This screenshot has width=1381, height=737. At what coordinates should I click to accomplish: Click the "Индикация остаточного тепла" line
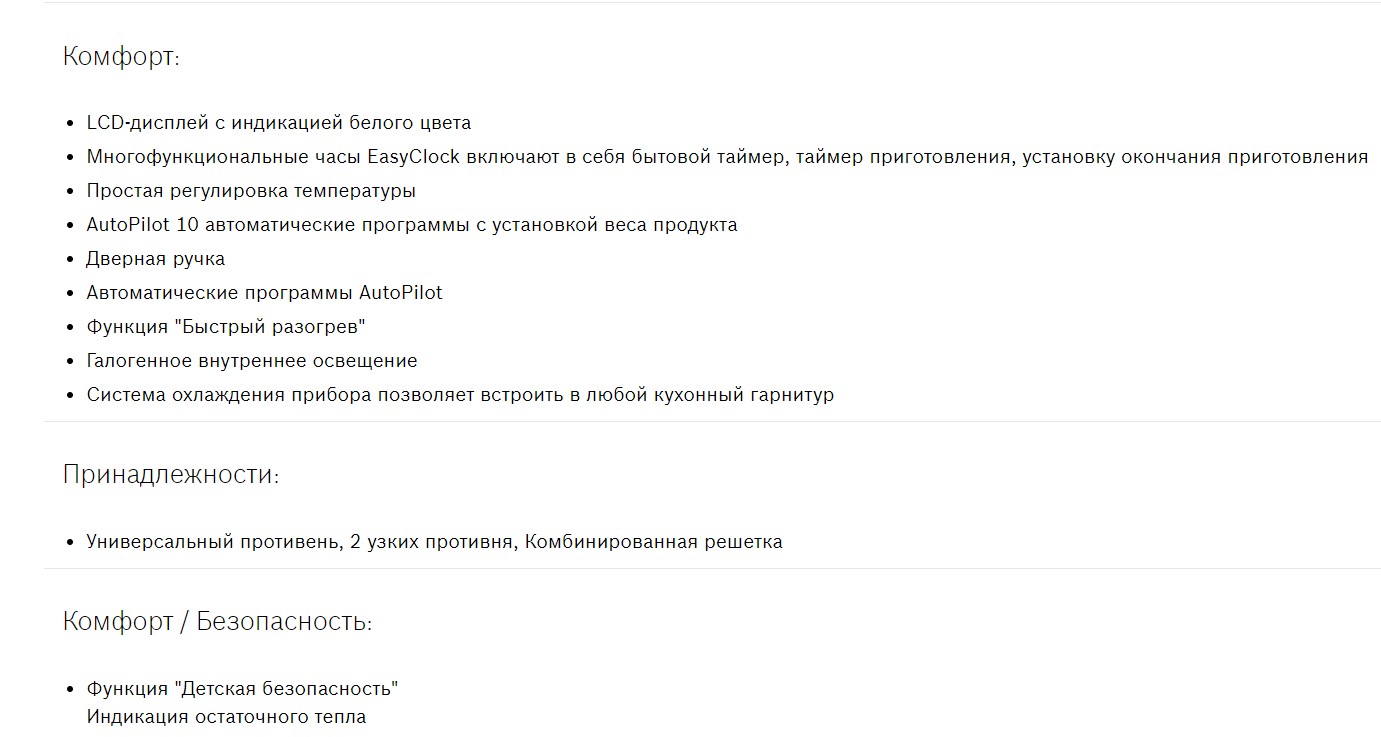click(226, 717)
